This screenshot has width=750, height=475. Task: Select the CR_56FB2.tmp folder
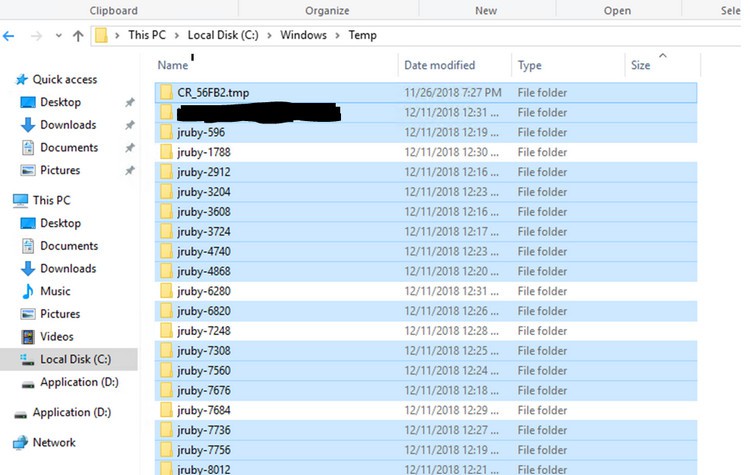click(426, 93)
